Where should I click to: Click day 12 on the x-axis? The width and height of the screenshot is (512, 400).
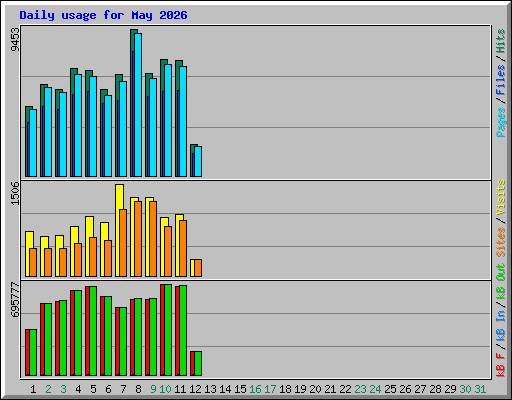tap(195, 389)
